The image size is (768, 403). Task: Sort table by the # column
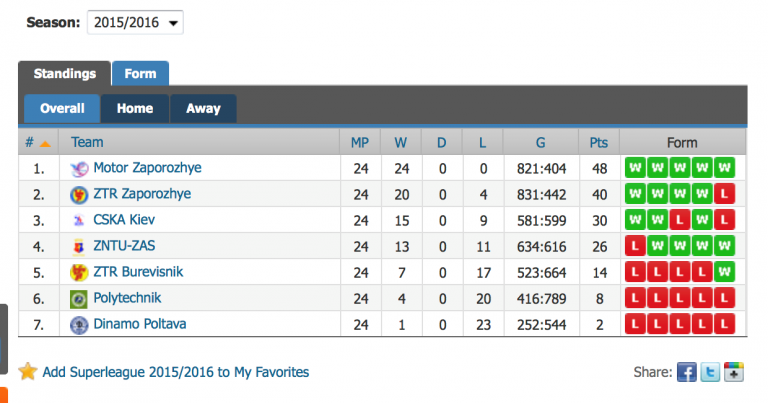[38, 143]
